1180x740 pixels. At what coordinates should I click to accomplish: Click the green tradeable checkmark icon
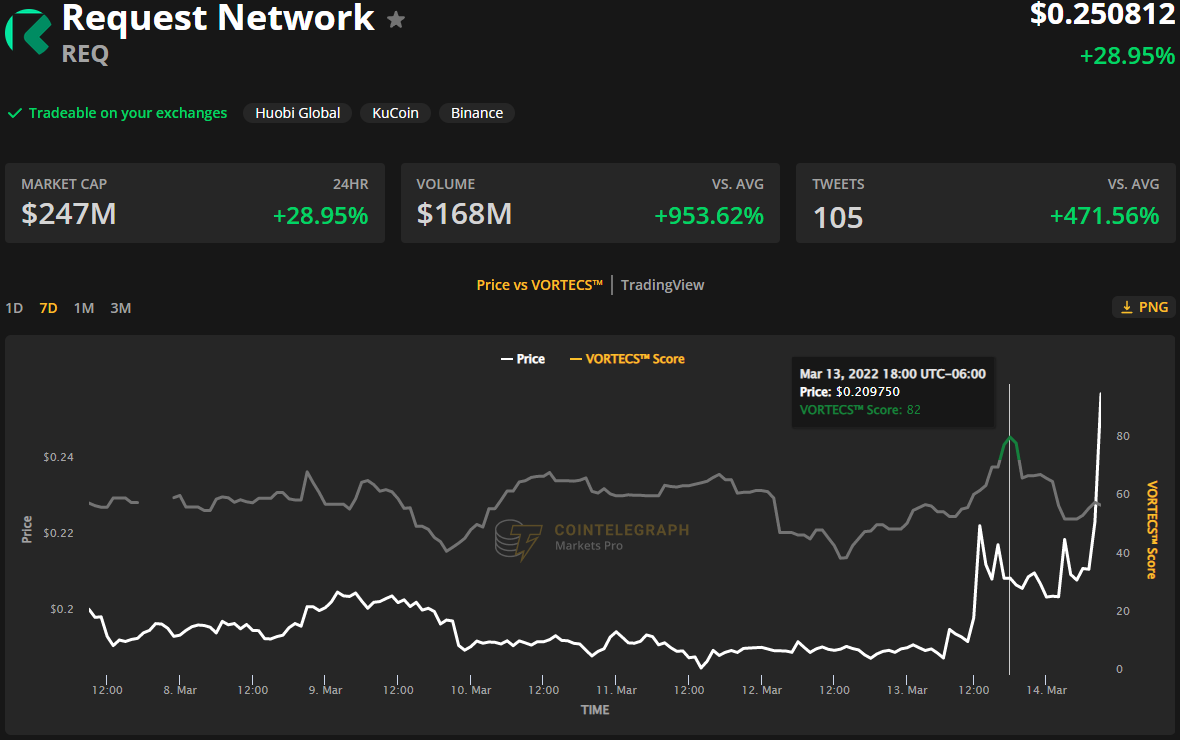pyautogui.click(x=15, y=113)
